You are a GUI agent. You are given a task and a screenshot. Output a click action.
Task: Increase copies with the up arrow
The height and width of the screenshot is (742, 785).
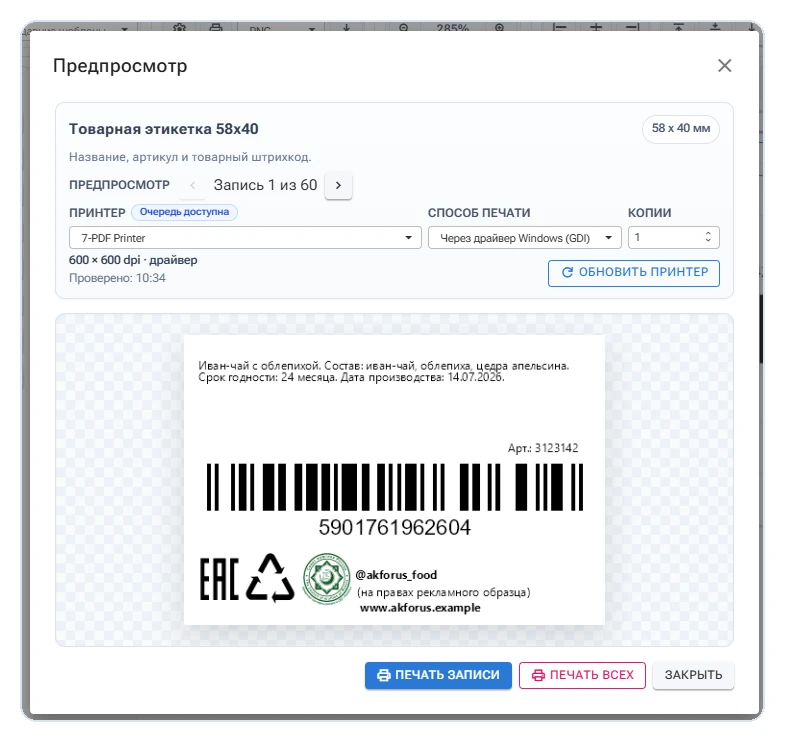pos(708,233)
